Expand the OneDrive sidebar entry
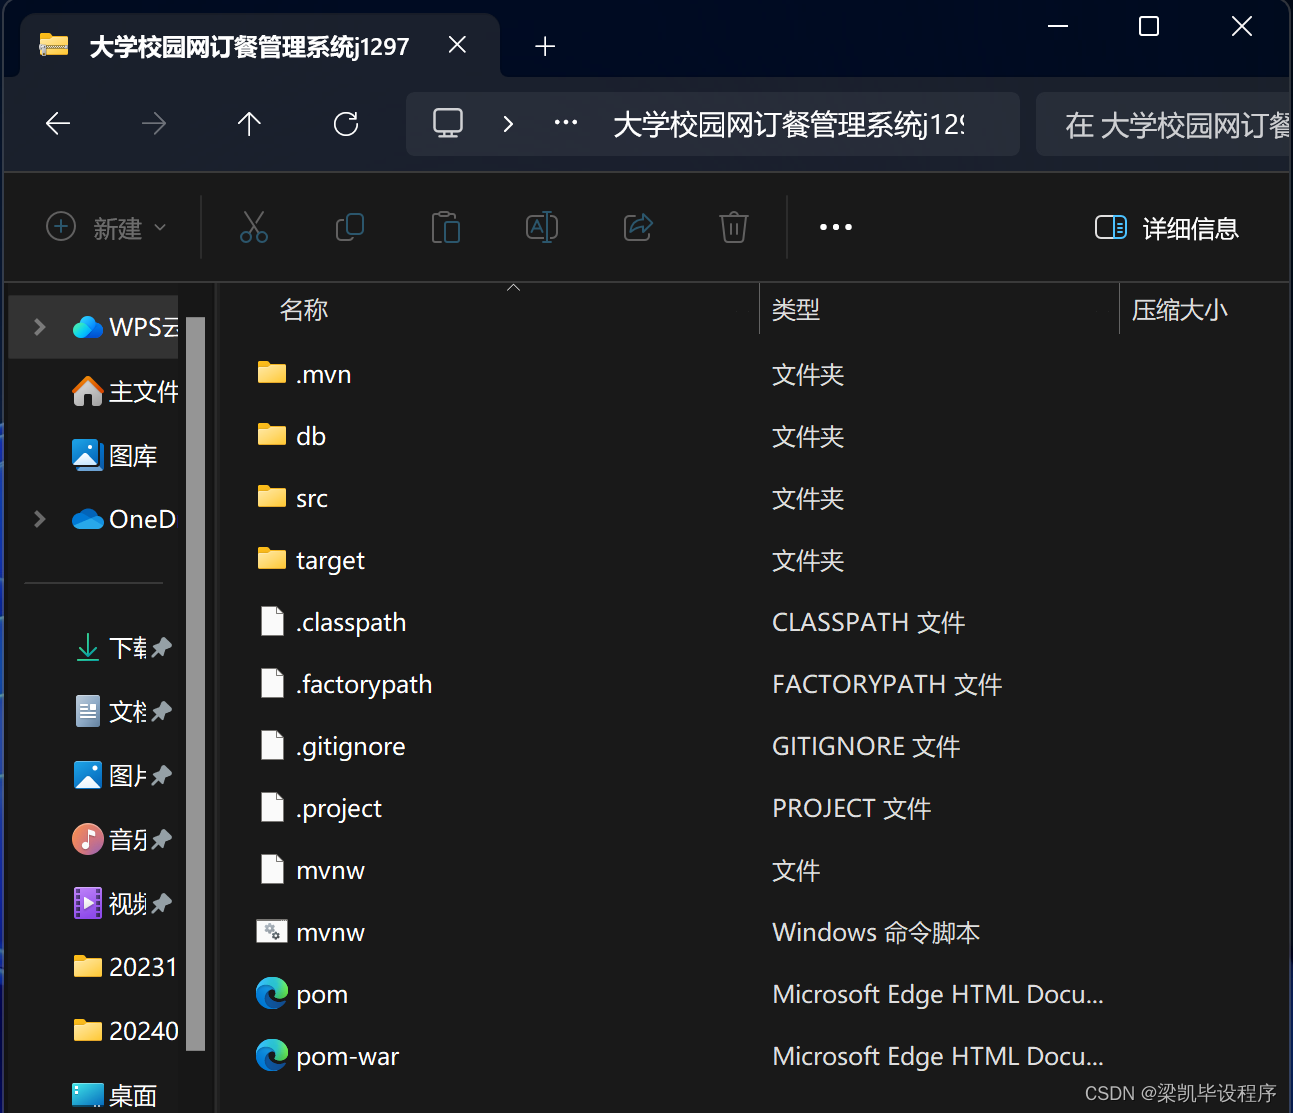This screenshot has height=1113, width=1293. [x=39, y=518]
